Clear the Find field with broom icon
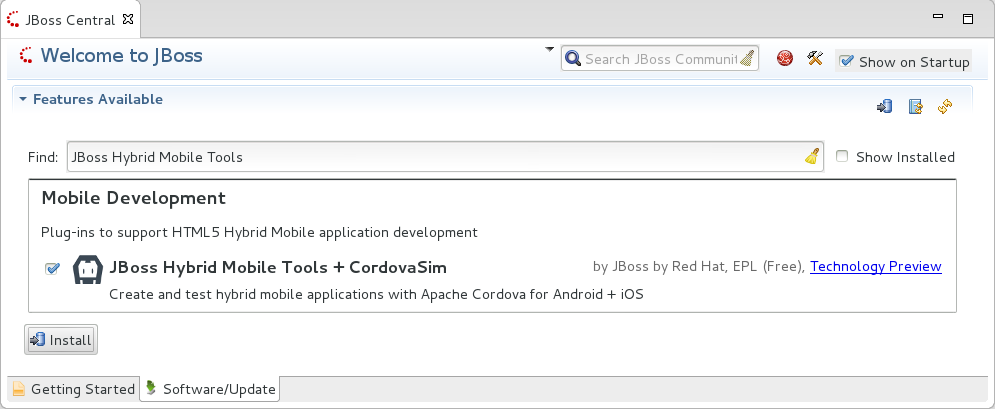Screen dimensions: 995x409 [812, 157]
